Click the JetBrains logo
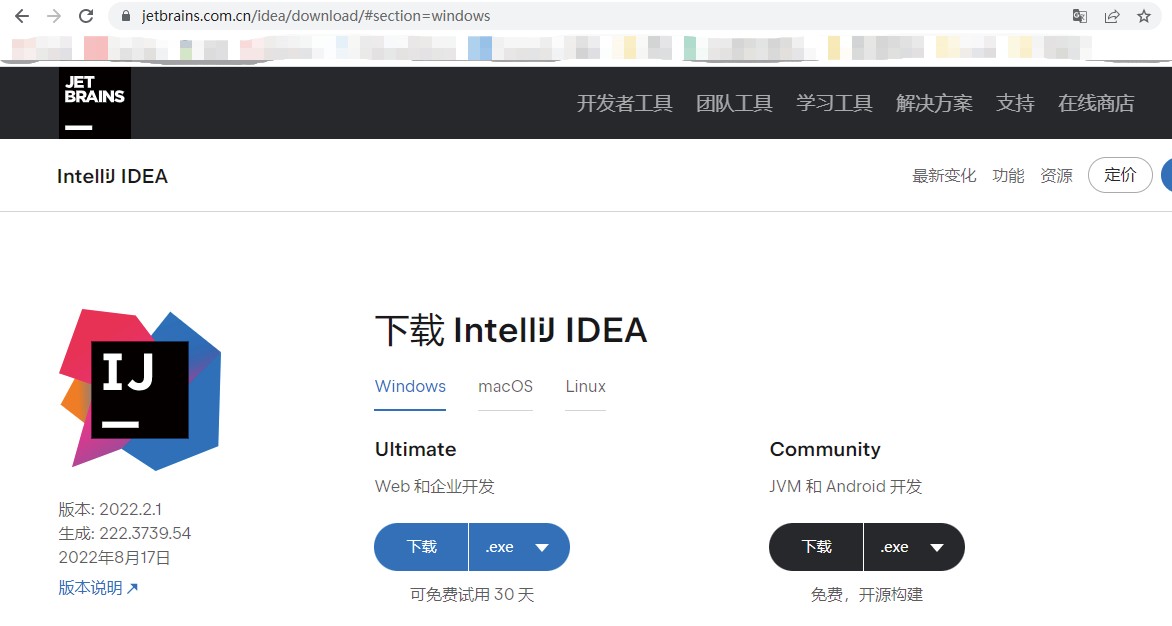The width and height of the screenshot is (1172, 626). [x=95, y=103]
